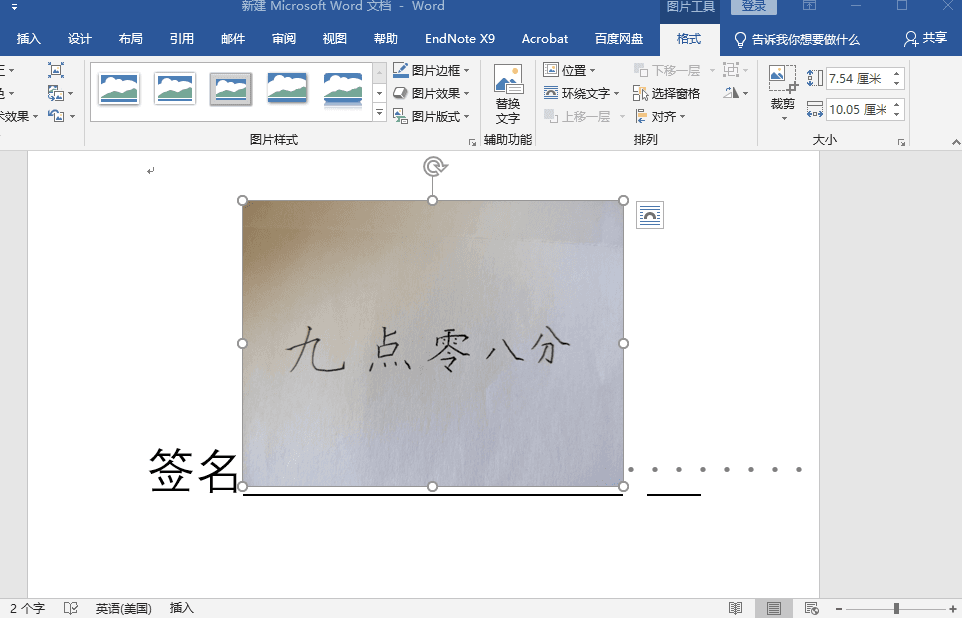Switch to the 设计 ribbon tab
962x618 pixels.
79,39
